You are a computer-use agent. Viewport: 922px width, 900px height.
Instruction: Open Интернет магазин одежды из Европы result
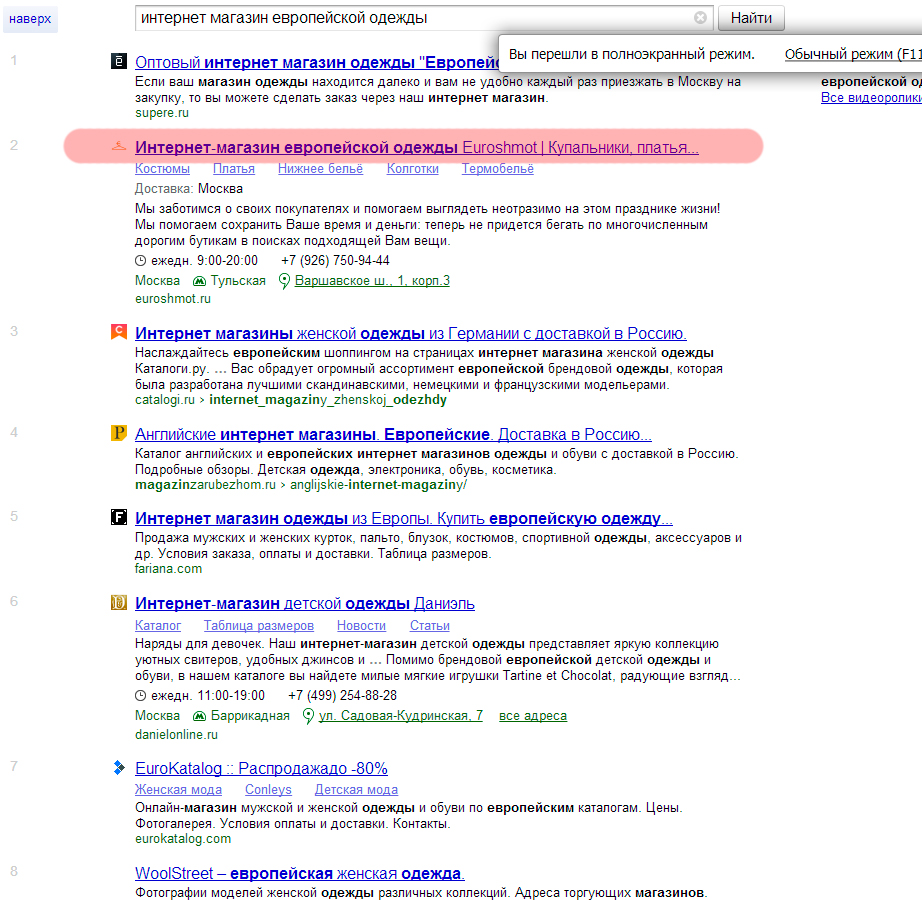(x=404, y=518)
